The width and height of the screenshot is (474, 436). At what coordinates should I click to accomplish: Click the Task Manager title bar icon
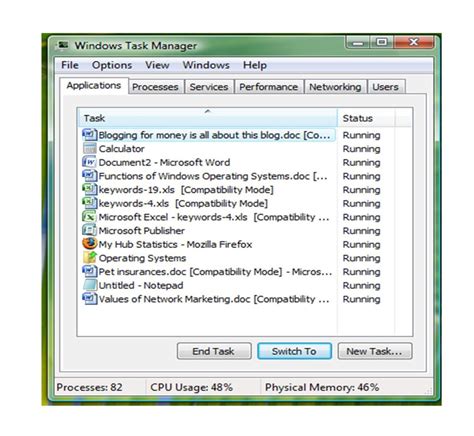(63, 45)
